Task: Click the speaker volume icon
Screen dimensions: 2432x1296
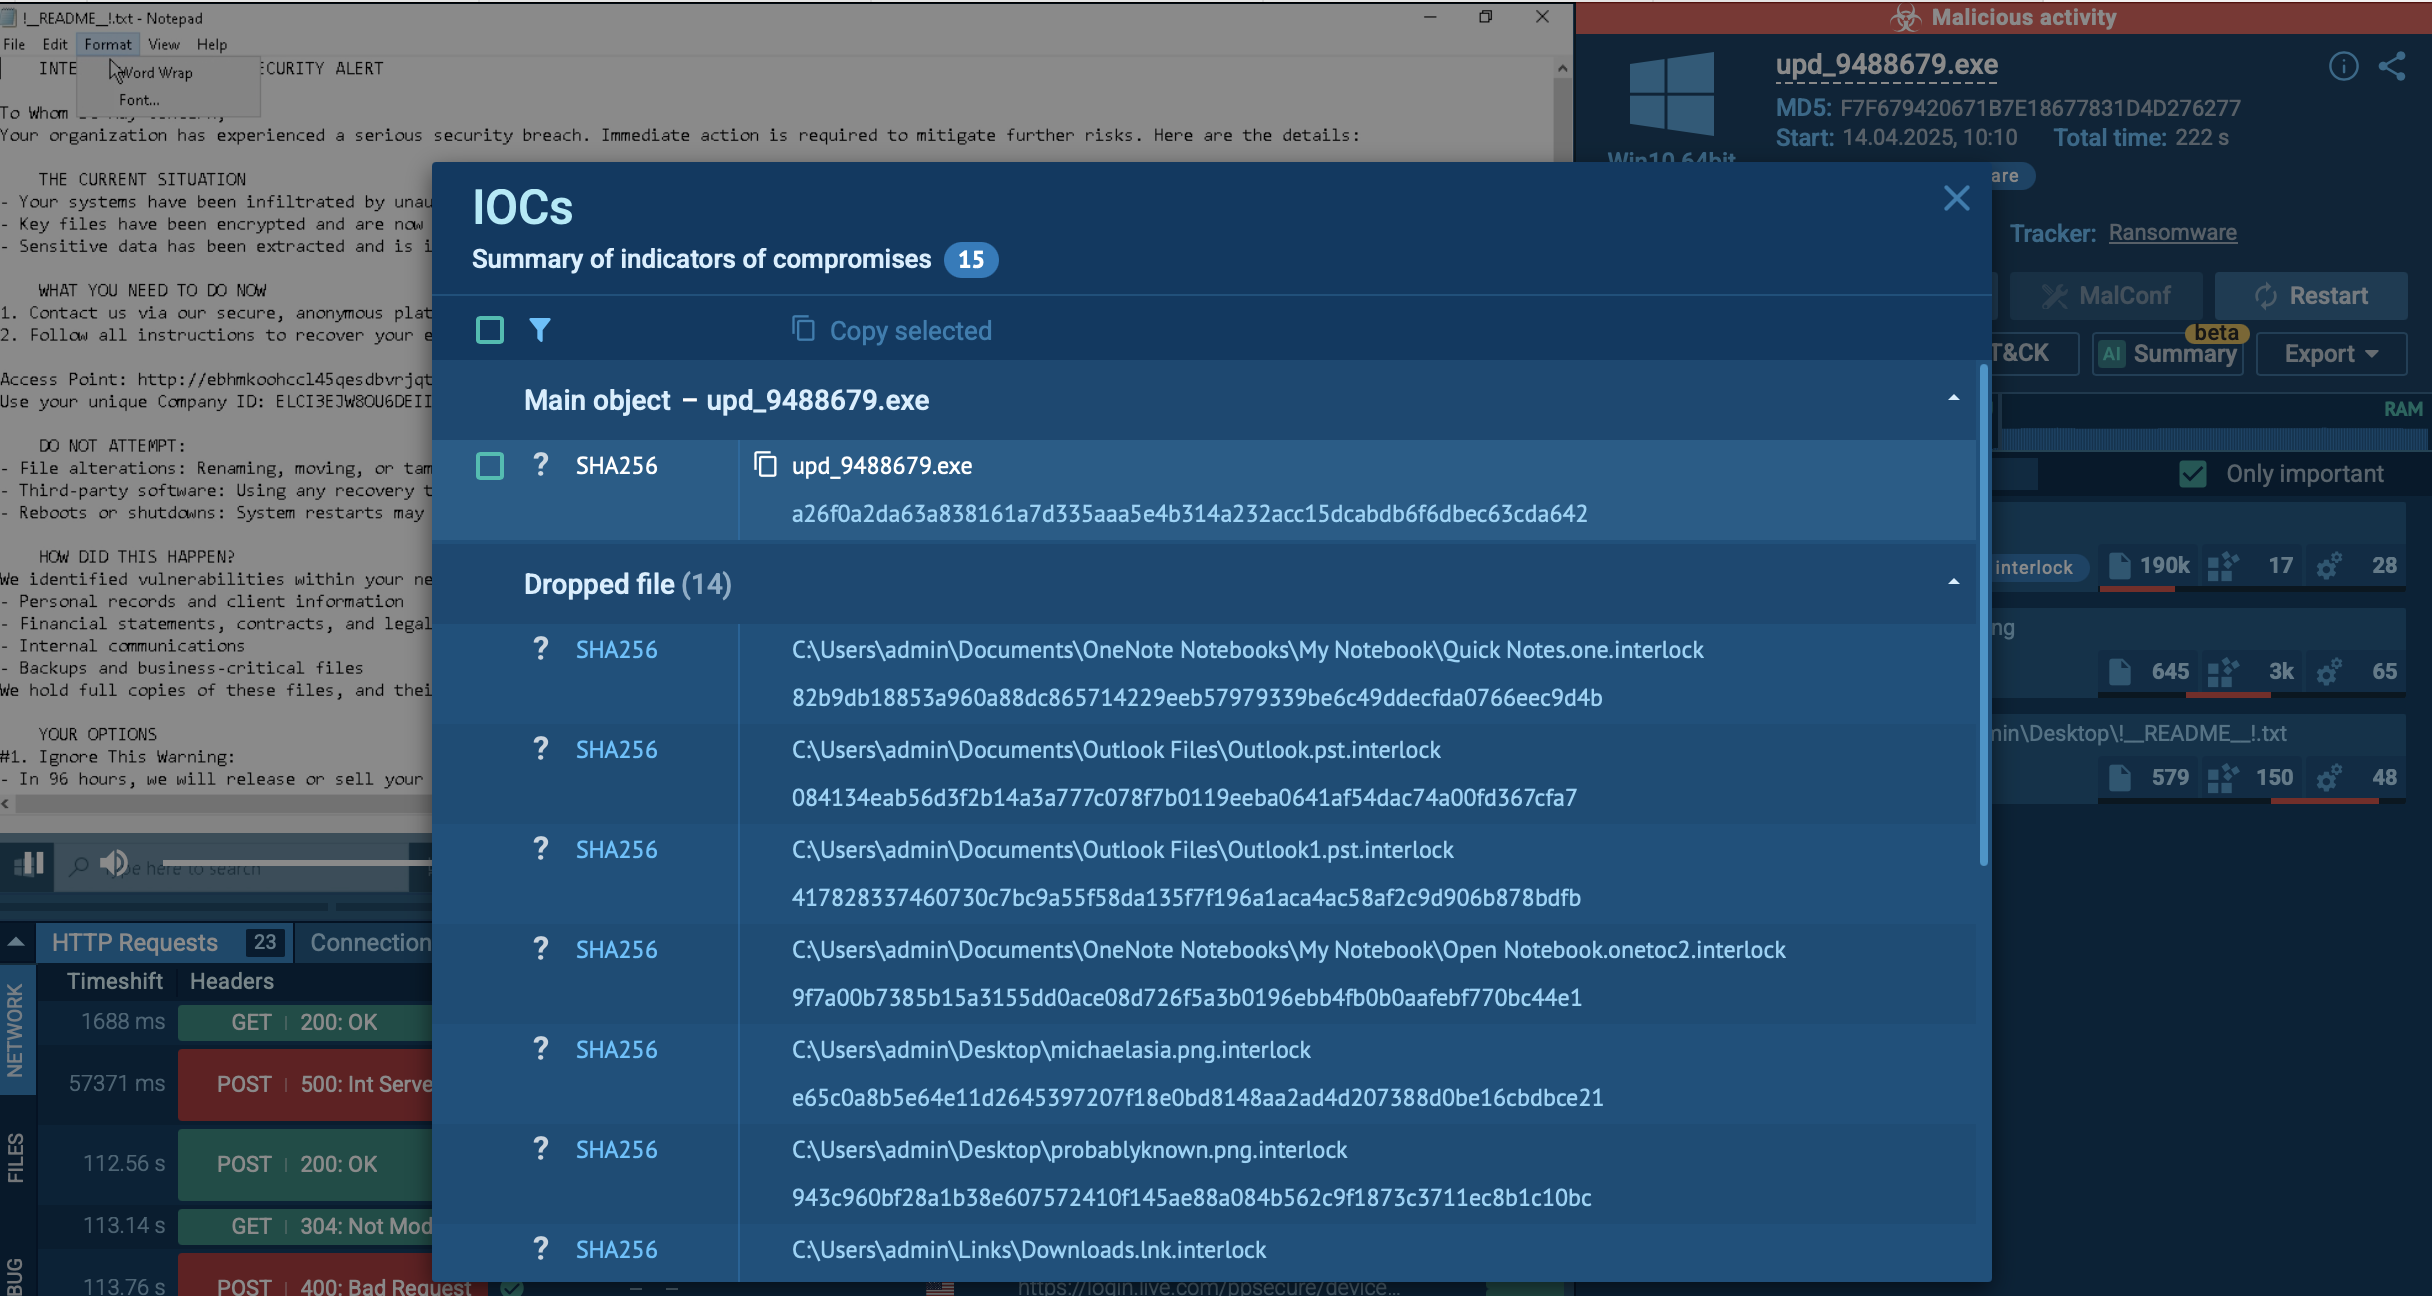Action: 114,863
